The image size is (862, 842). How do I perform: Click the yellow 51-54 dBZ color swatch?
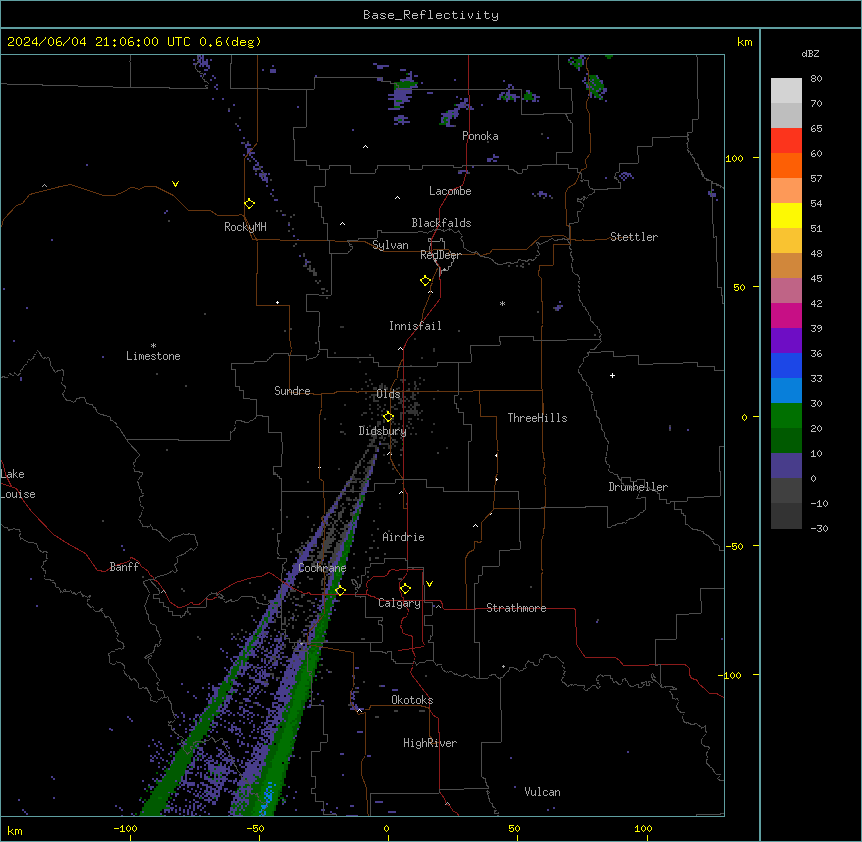point(786,215)
